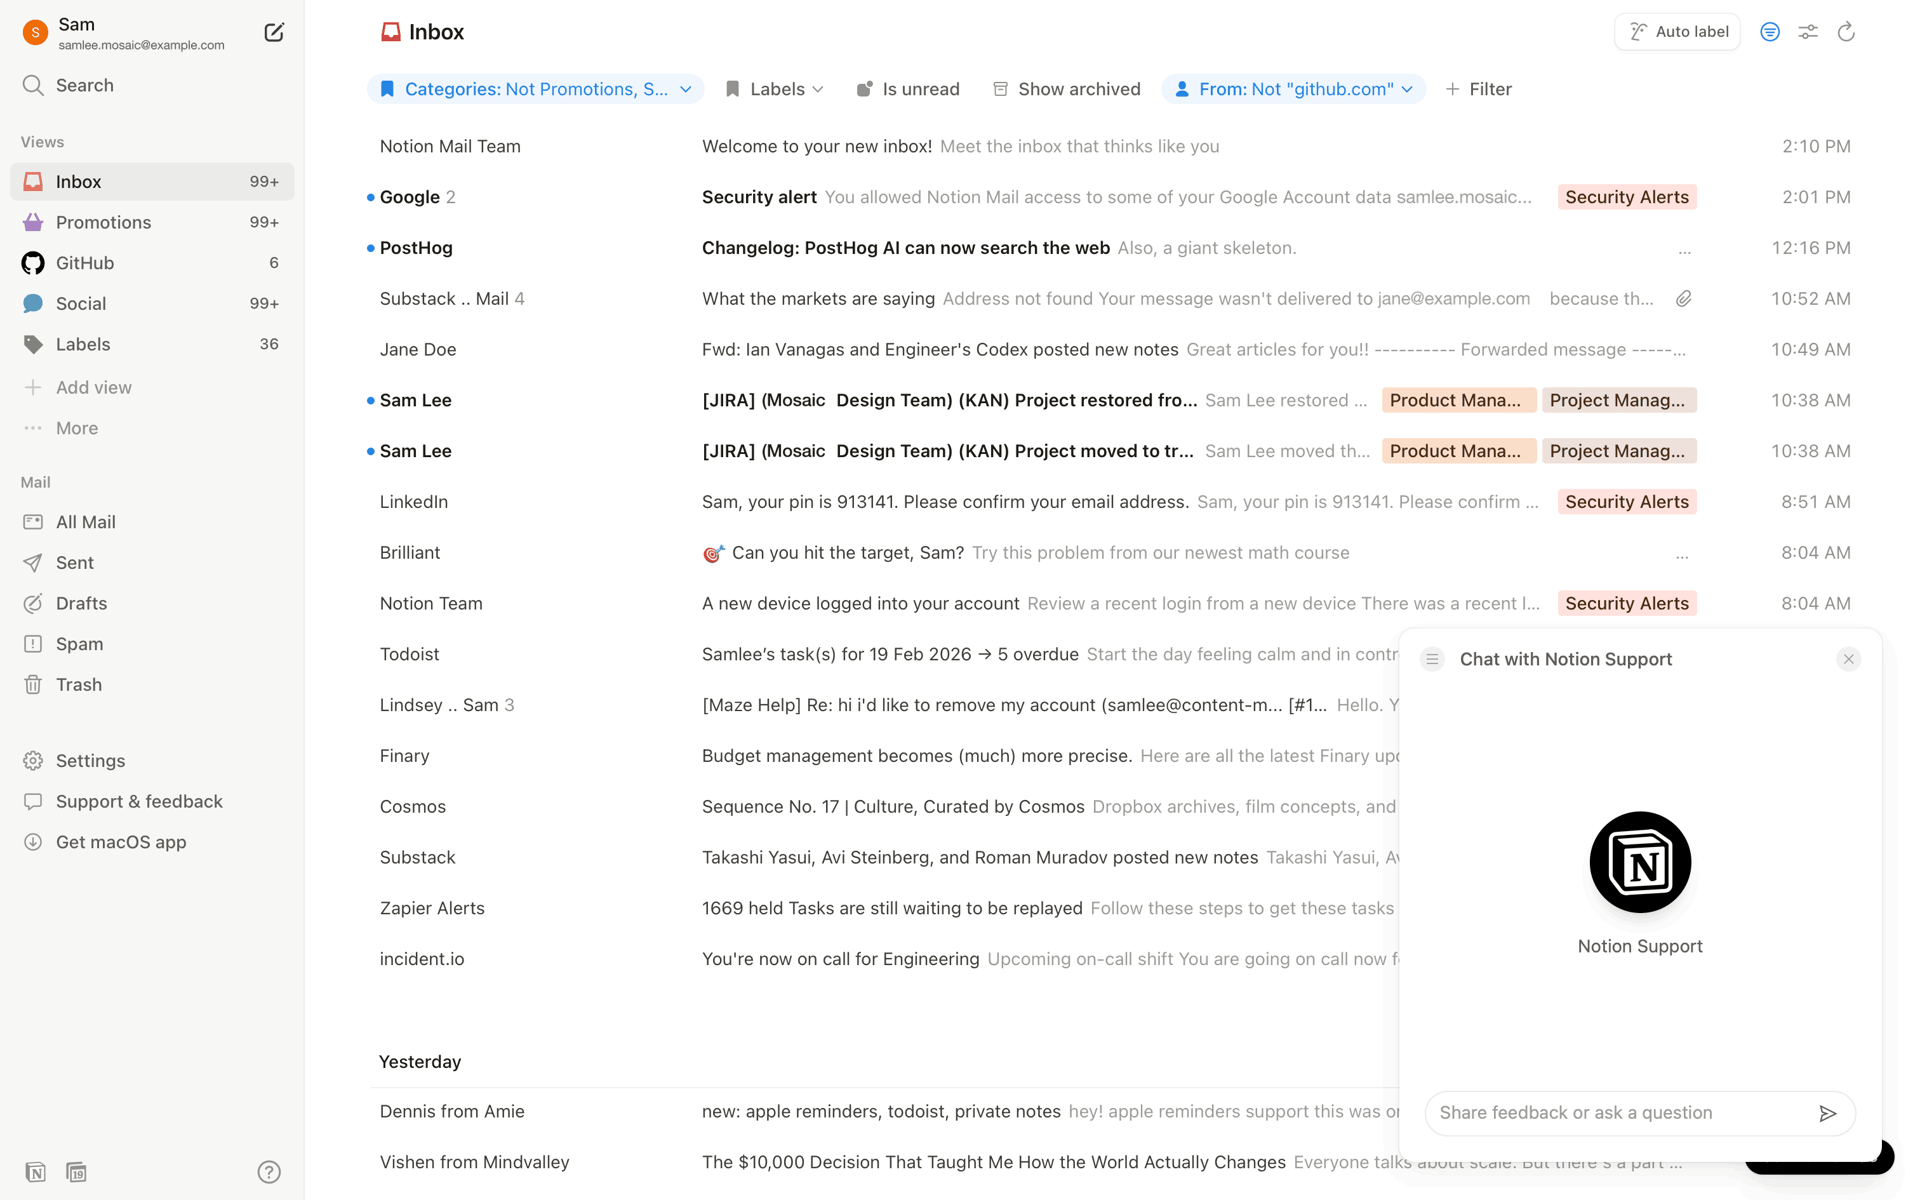Switch to the Social view

coord(152,303)
